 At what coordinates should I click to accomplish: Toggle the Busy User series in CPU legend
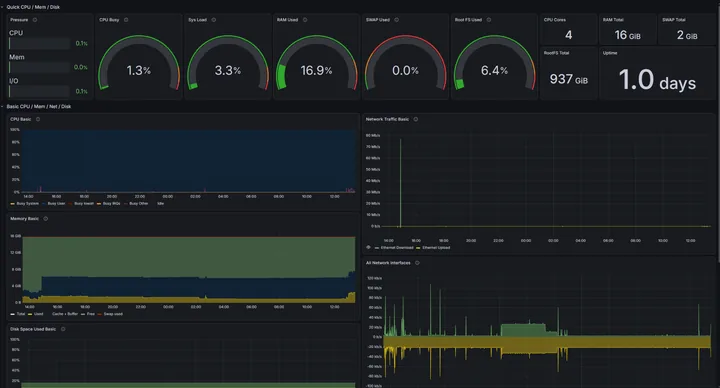pos(56,203)
